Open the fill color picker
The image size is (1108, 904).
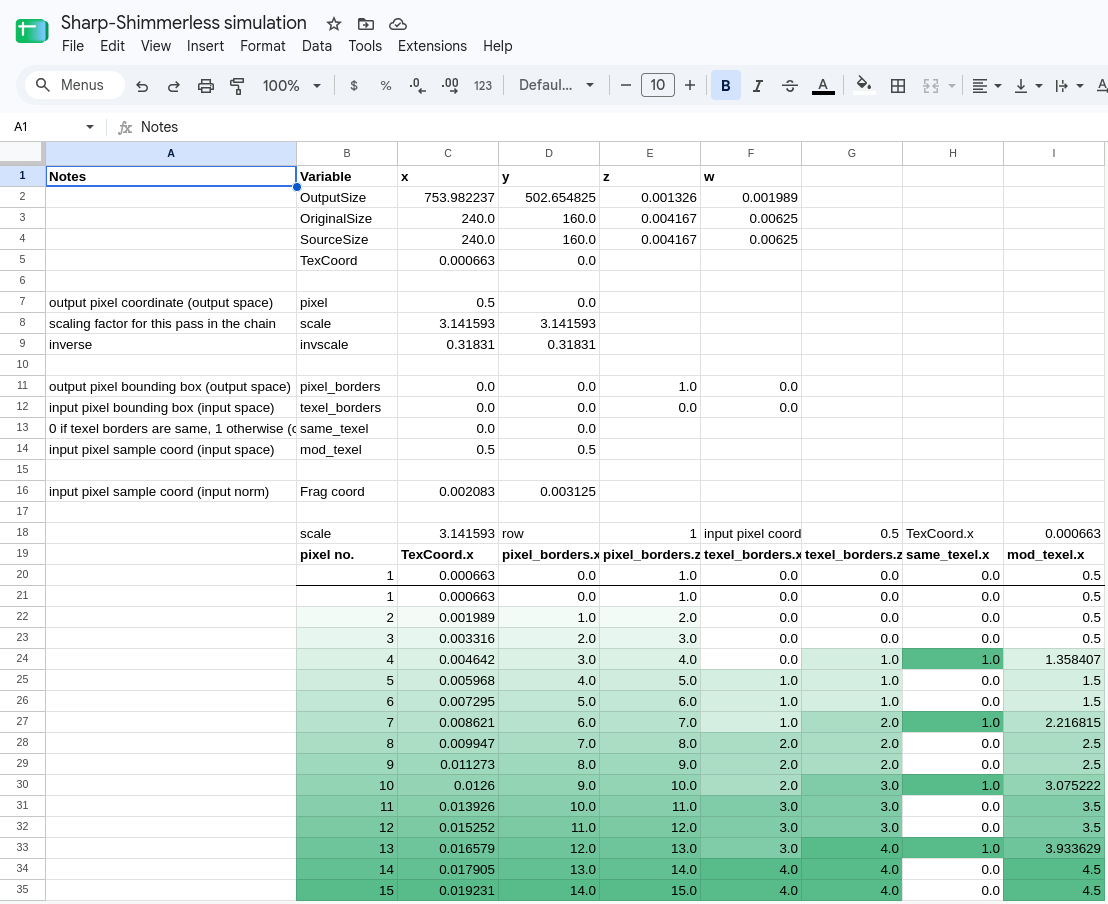coord(864,86)
